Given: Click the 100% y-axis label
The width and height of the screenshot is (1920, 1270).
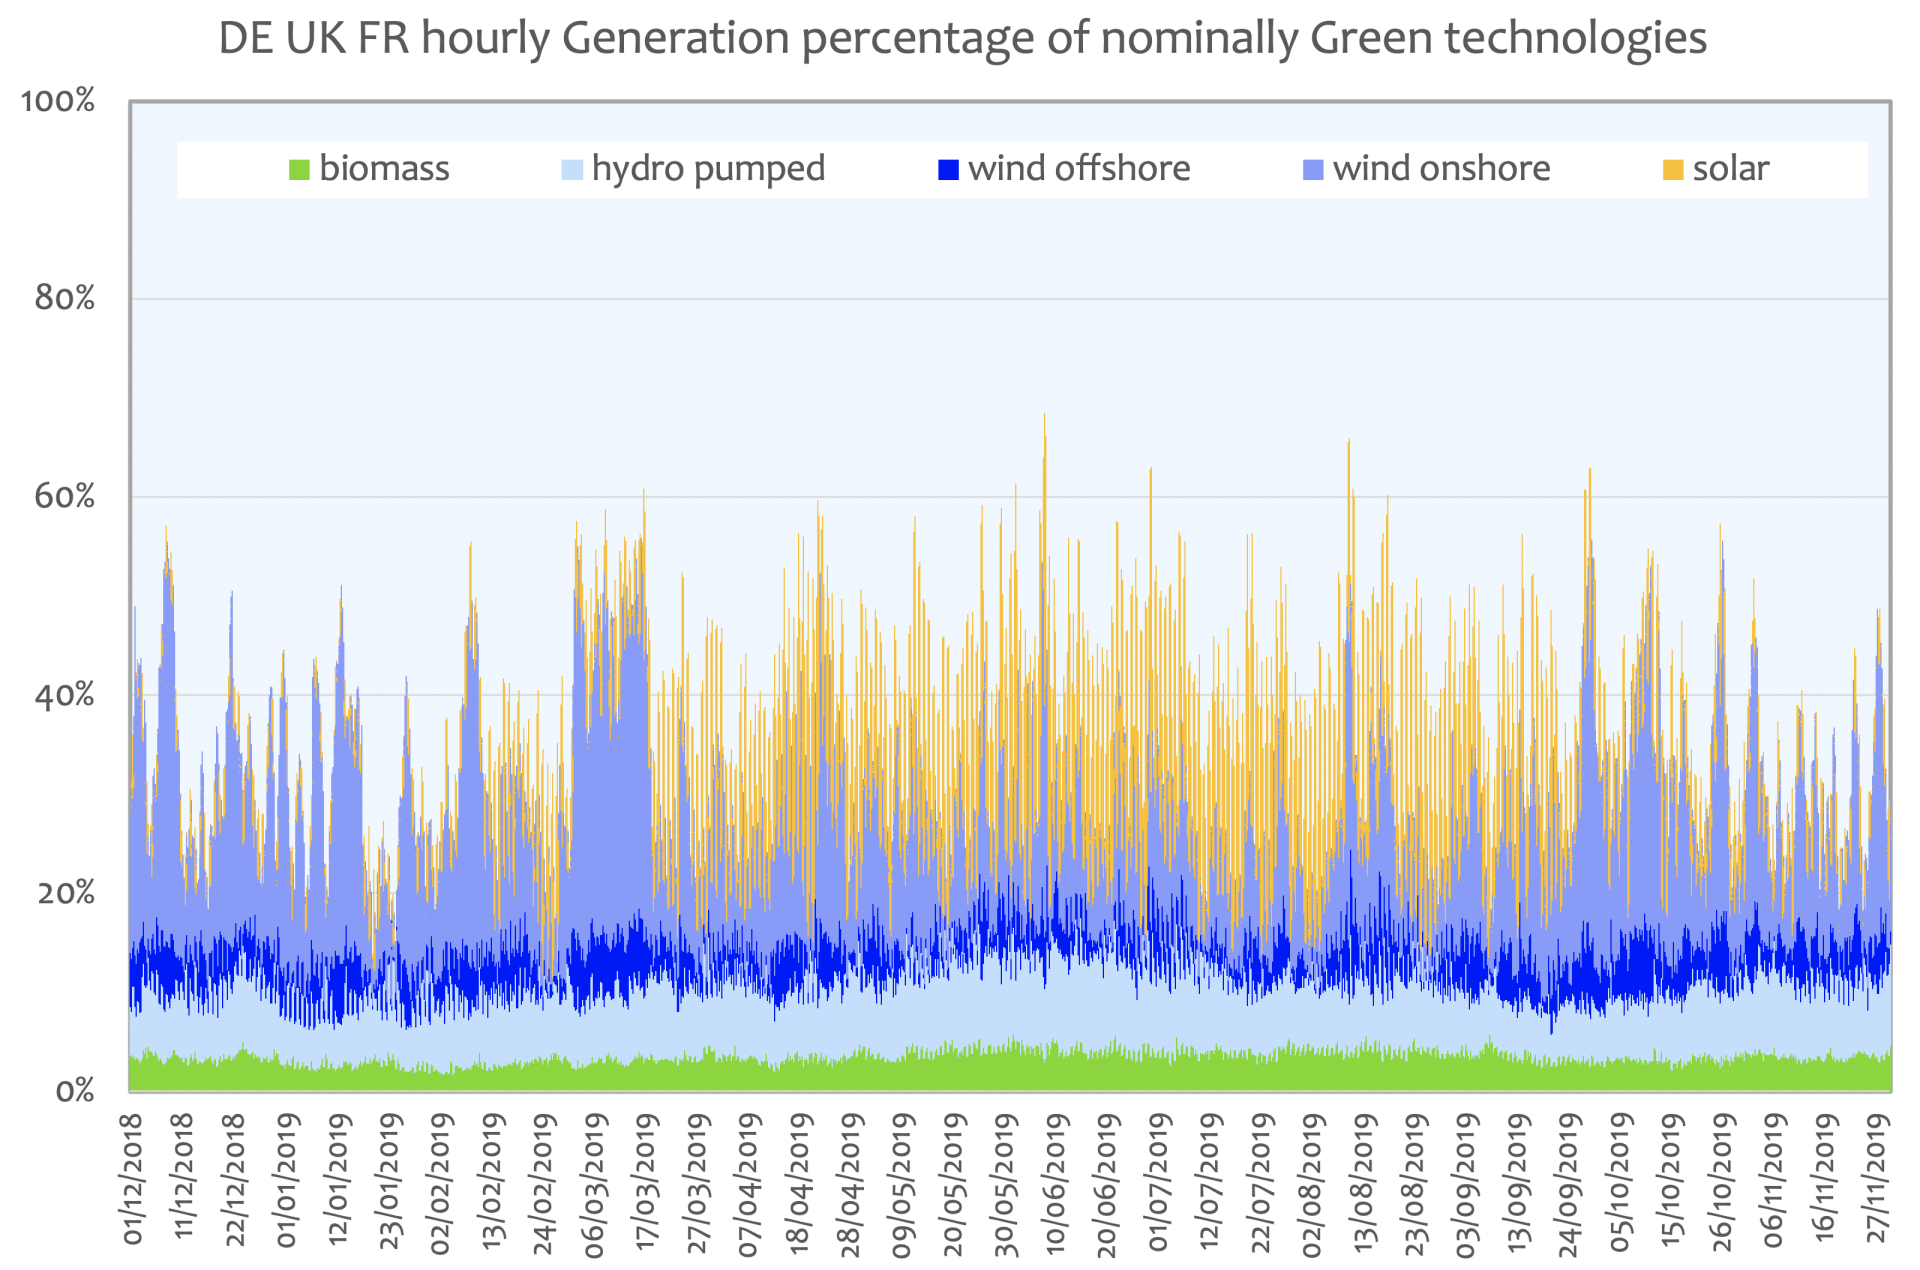Looking at the screenshot, I should coord(58,101).
